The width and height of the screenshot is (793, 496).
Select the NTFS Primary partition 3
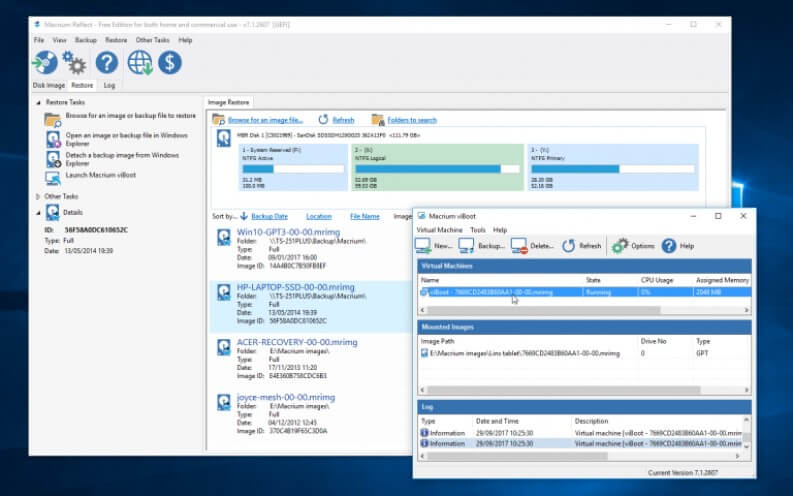613,167
